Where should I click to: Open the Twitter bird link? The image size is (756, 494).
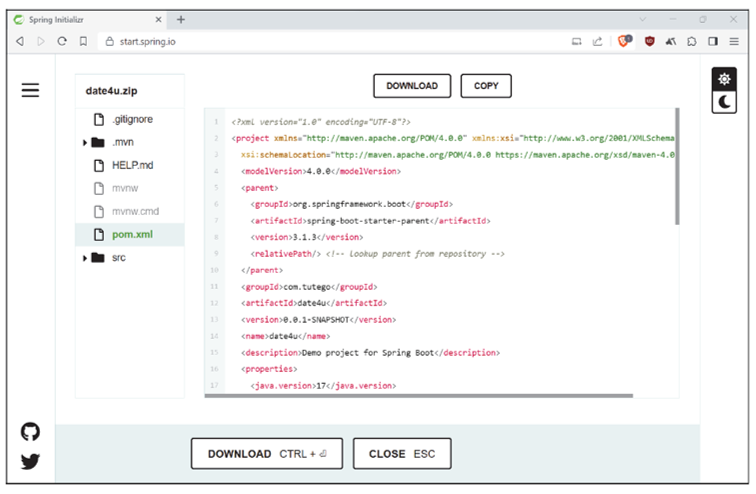(30, 461)
